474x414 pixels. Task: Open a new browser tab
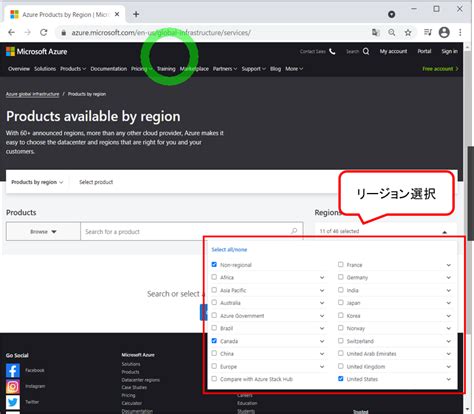(x=136, y=14)
